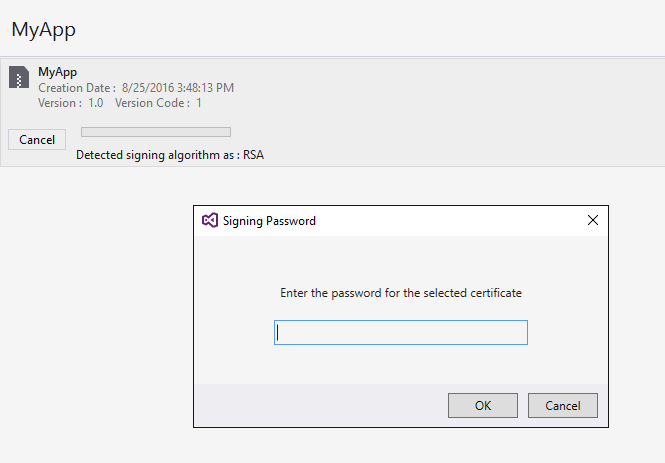Focus the certificate password input field
Viewport: 665px width, 463px height.
click(x=400, y=333)
